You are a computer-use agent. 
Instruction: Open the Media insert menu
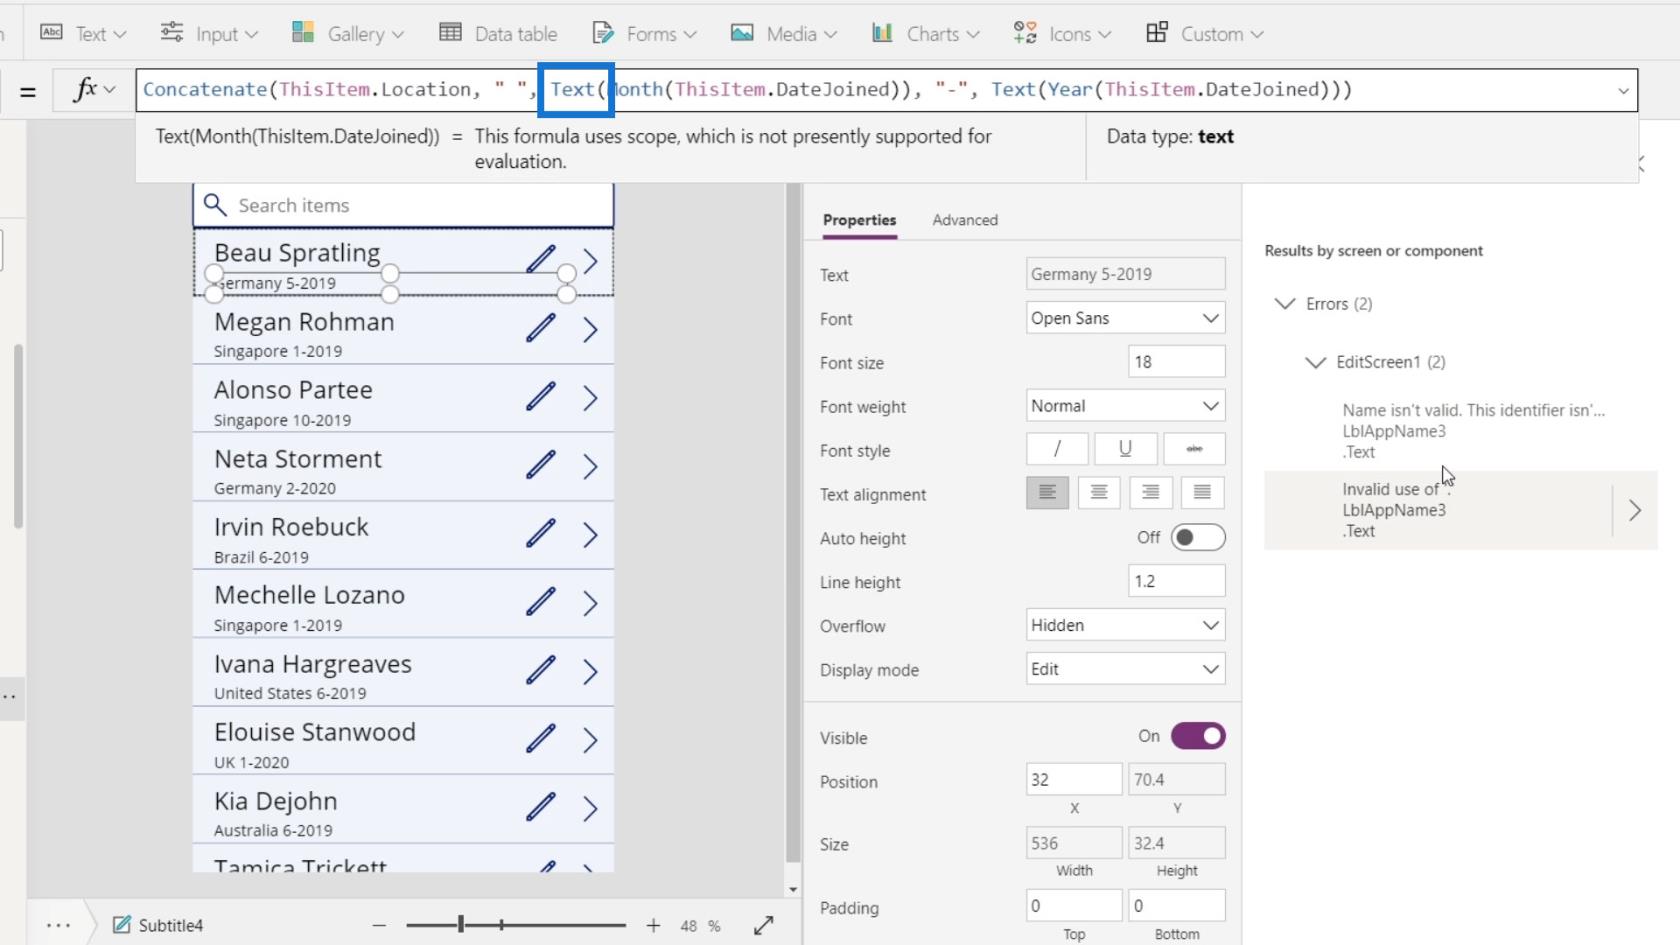tap(783, 34)
